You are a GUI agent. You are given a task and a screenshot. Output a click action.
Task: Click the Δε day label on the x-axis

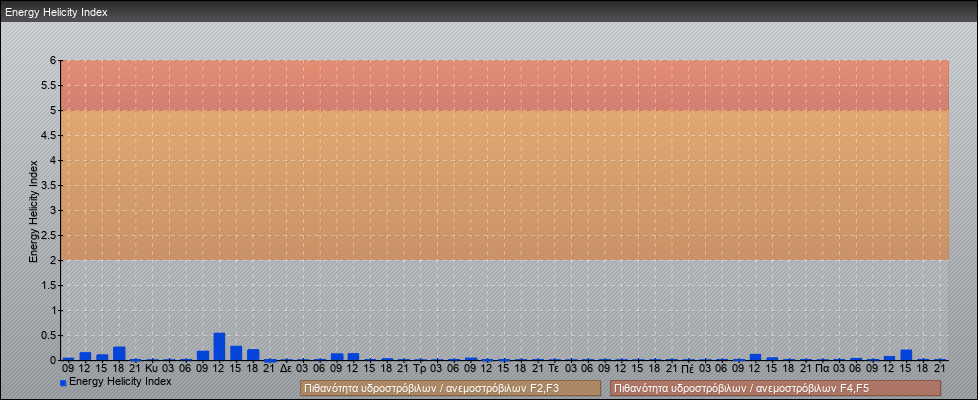click(x=286, y=369)
